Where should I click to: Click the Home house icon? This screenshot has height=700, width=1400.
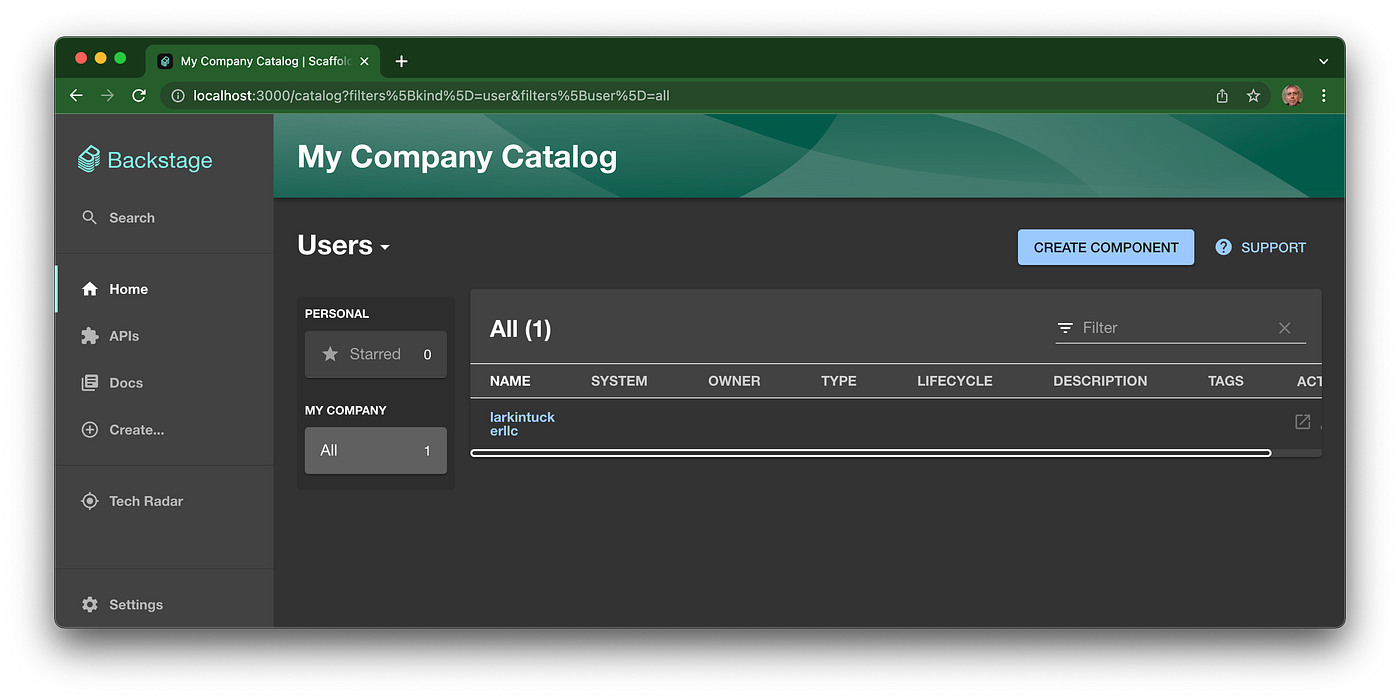click(x=90, y=289)
